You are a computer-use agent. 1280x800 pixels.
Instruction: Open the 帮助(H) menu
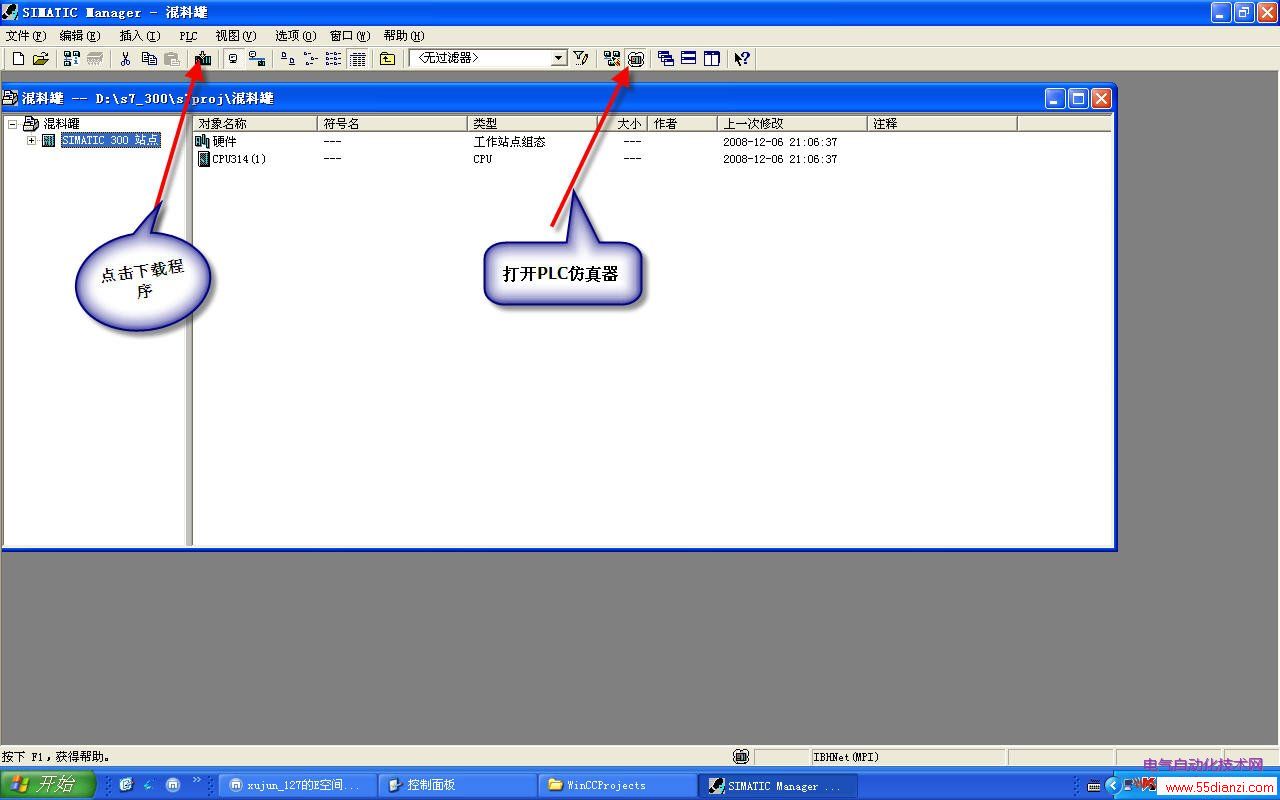(x=404, y=36)
